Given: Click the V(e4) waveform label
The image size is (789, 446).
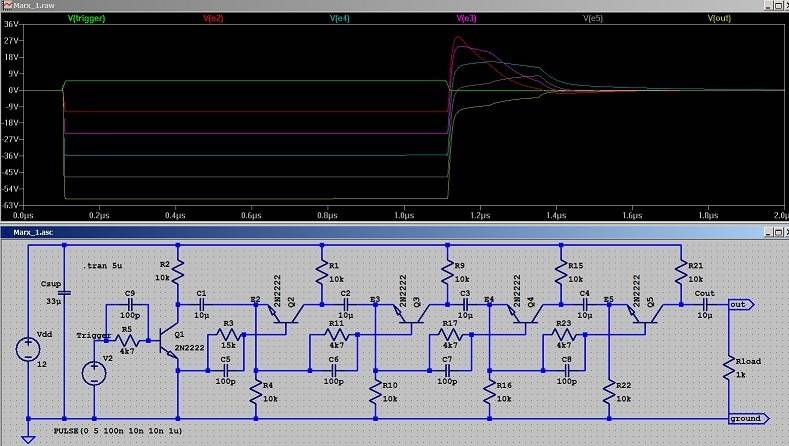Looking at the screenshot, I should [x=338, y=18].
